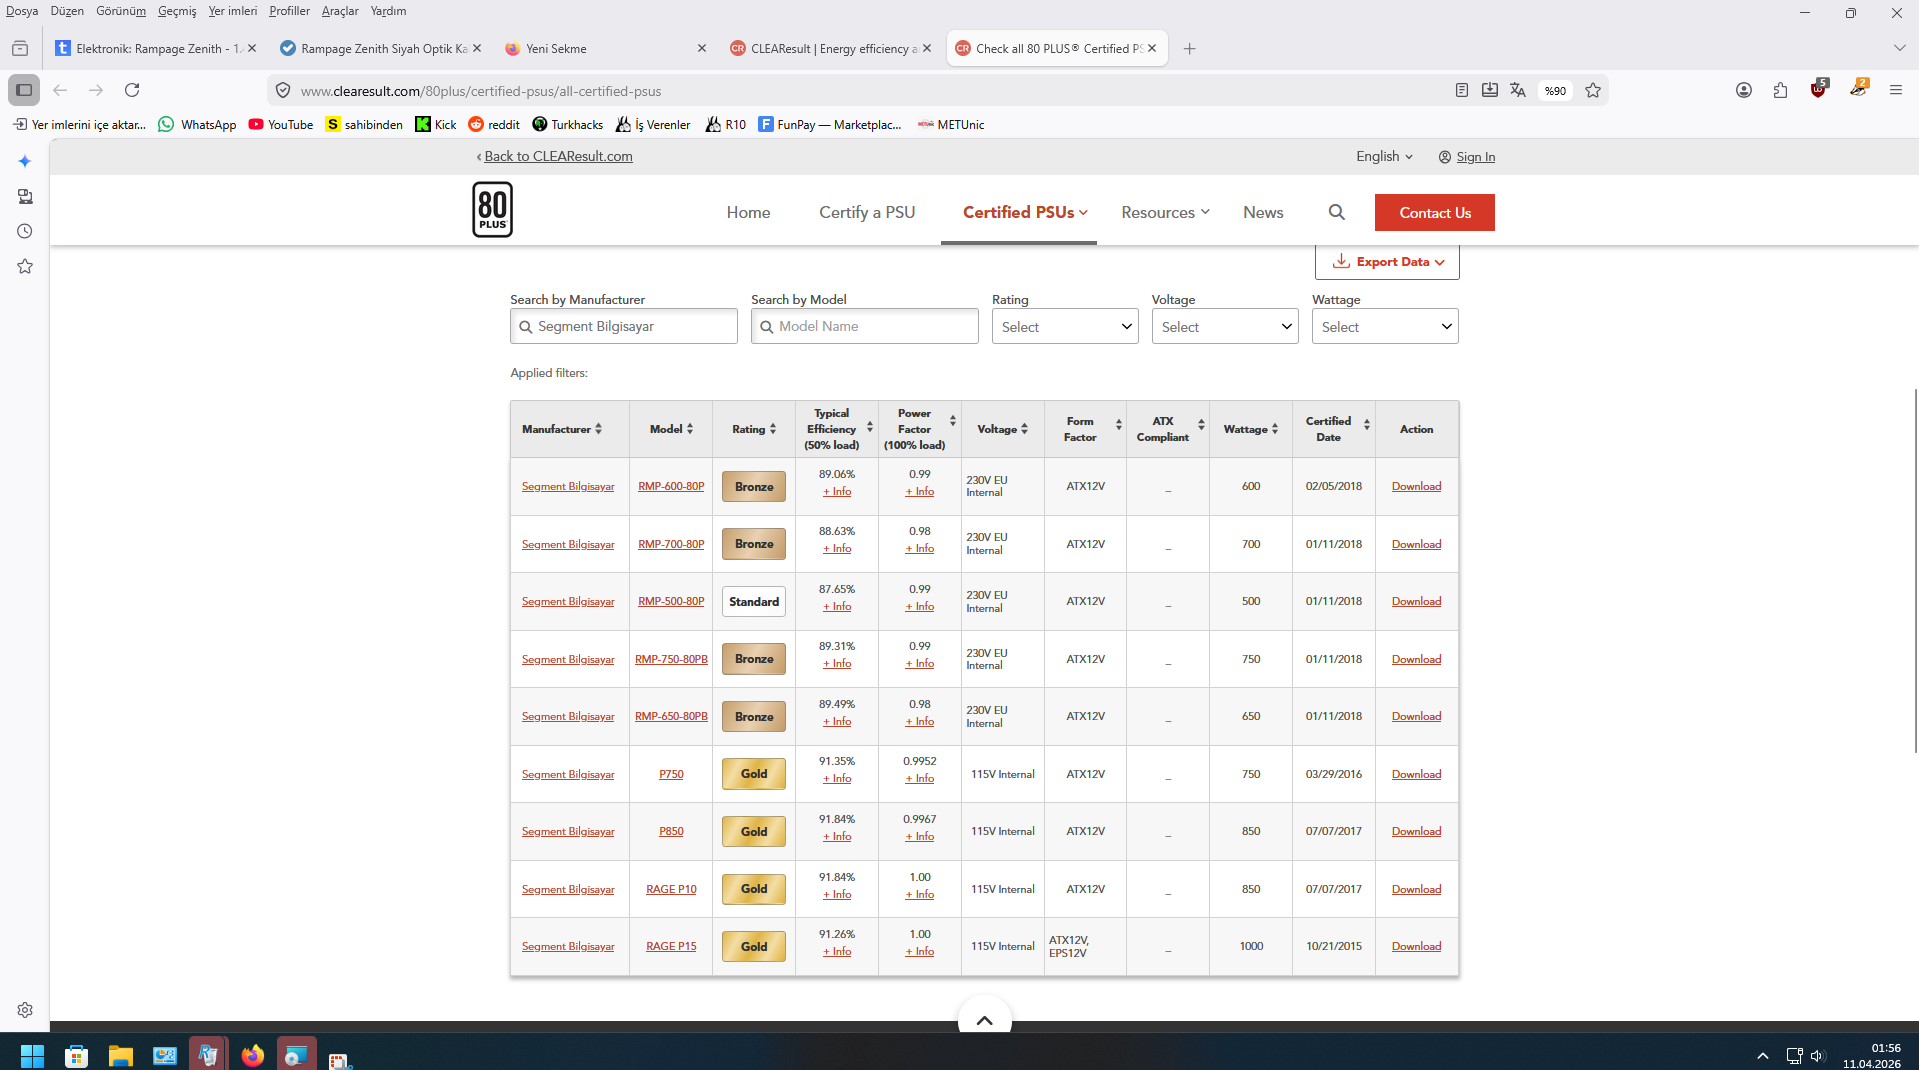Open the reader view icon
Image resolution: width=1919 pixels, height=1070 pixels.
point(1461,90)
